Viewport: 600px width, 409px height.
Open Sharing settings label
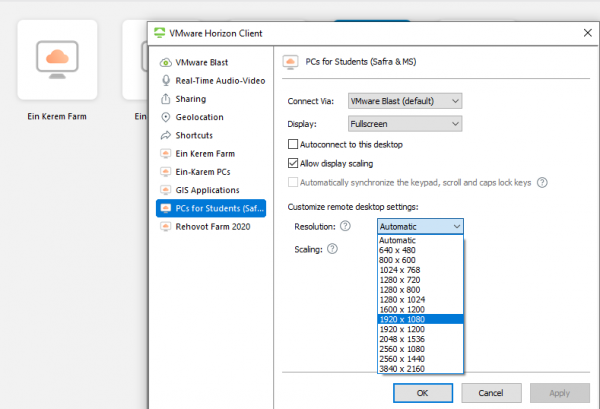191,99
